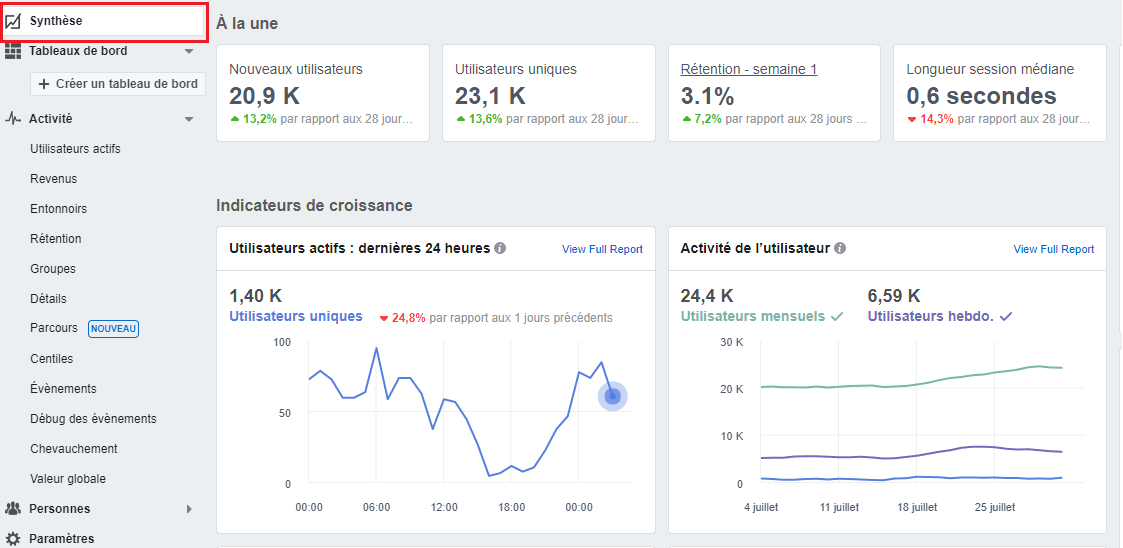Click the Nouveaux utilisateurs card

[323, 93]
